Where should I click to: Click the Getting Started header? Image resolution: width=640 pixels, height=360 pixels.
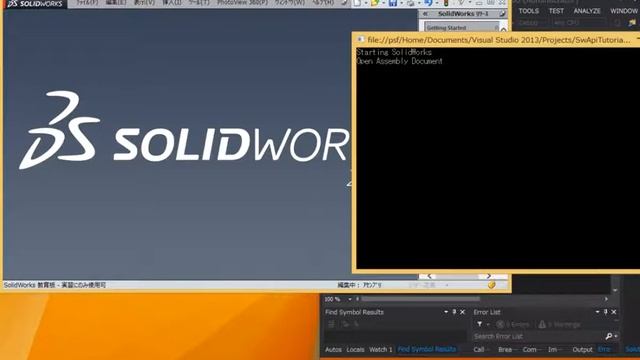461,28
